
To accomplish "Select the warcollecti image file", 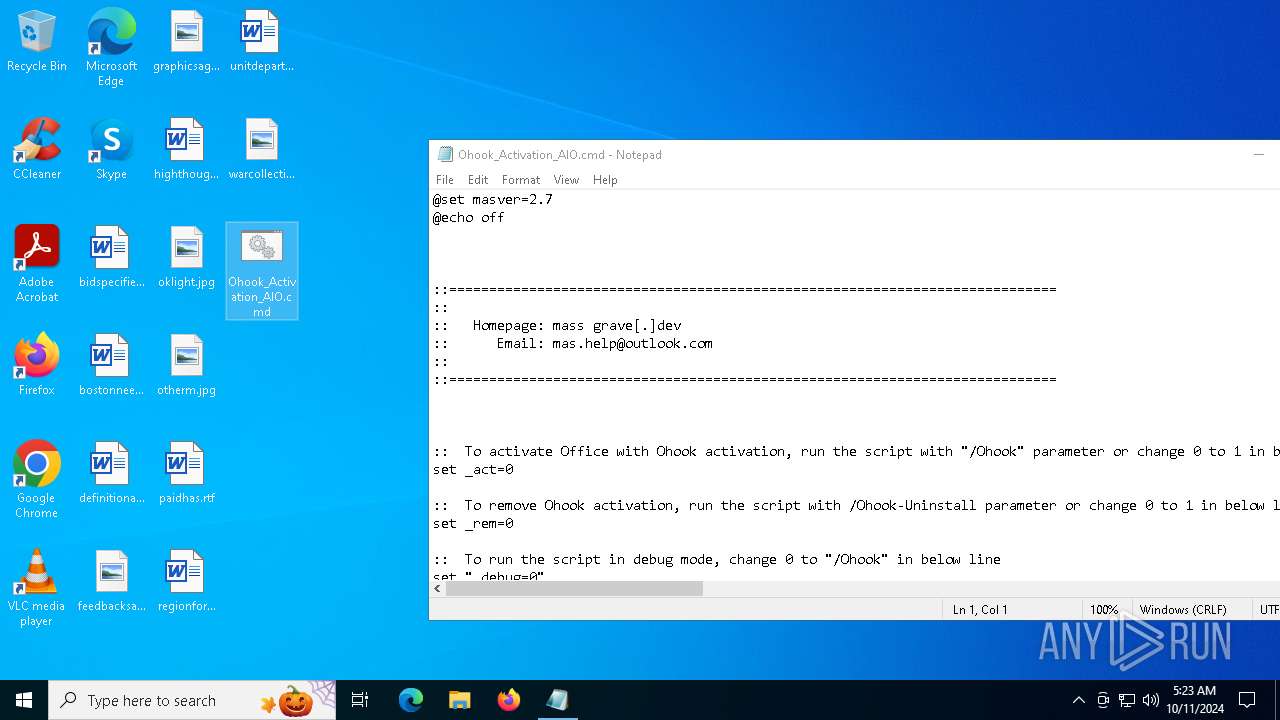I will point(261,150).
